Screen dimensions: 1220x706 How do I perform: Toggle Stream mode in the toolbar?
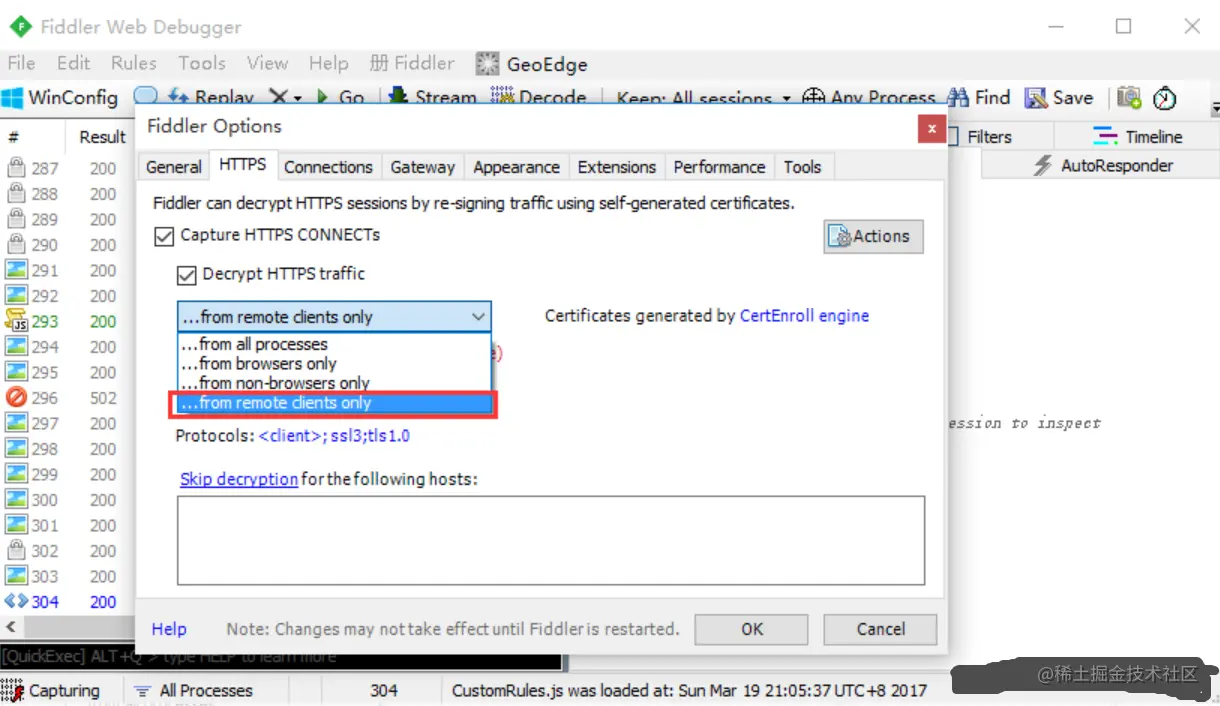tap(432, 98)
